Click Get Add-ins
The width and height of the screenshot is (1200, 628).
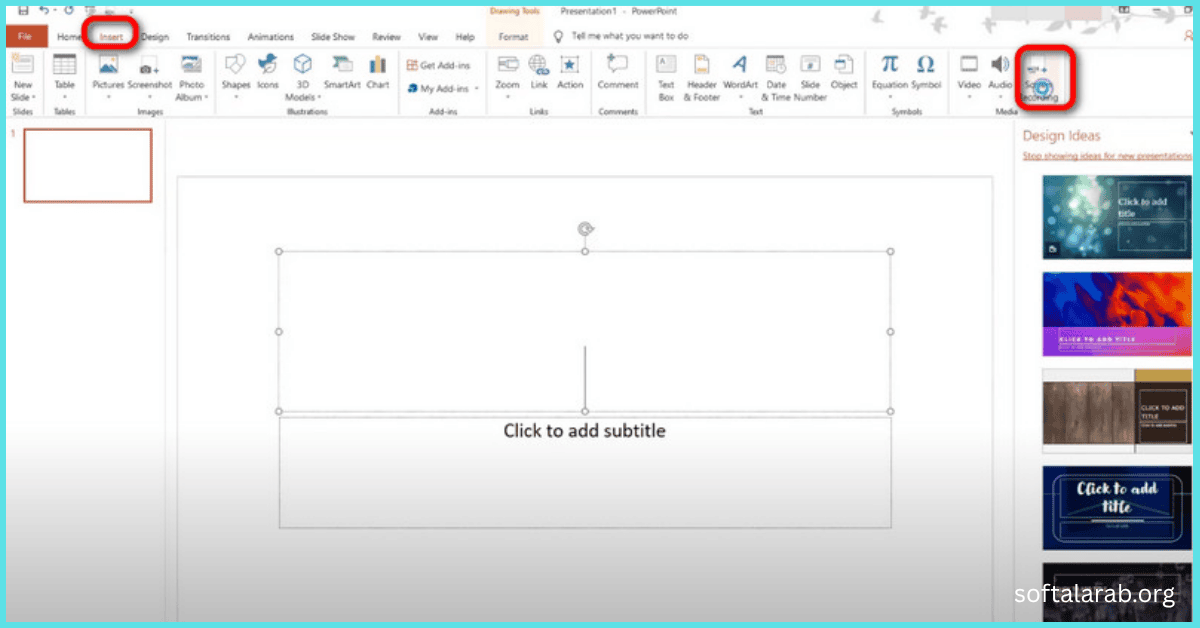coord(439,65)
